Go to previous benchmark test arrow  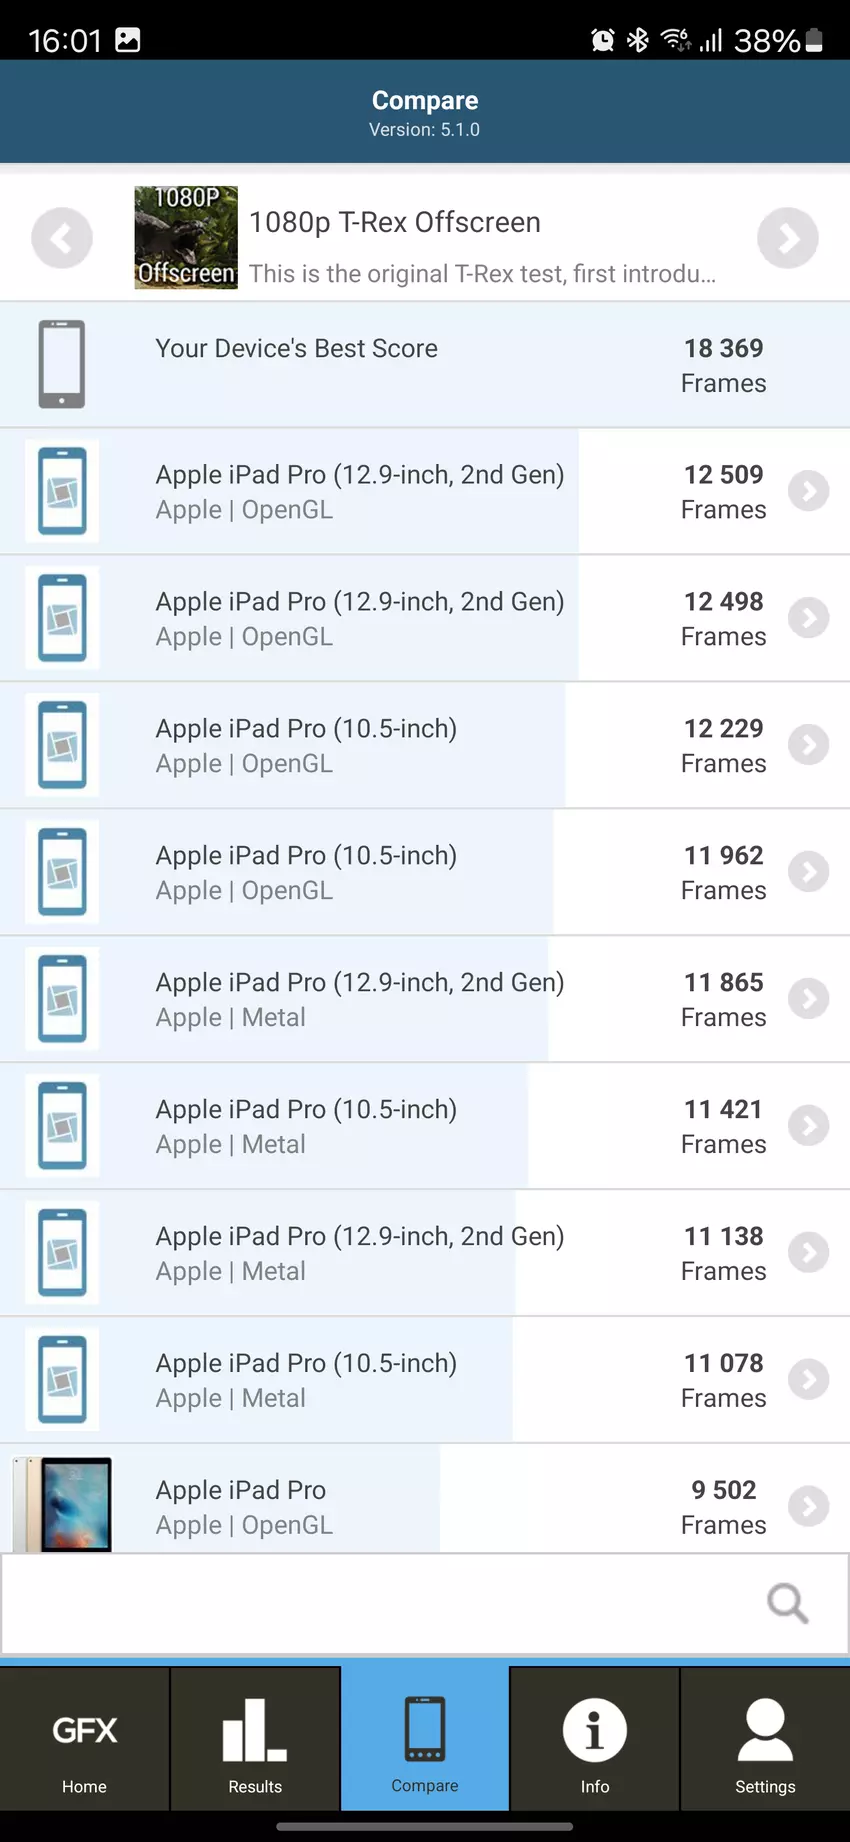(x=62, y=238)
